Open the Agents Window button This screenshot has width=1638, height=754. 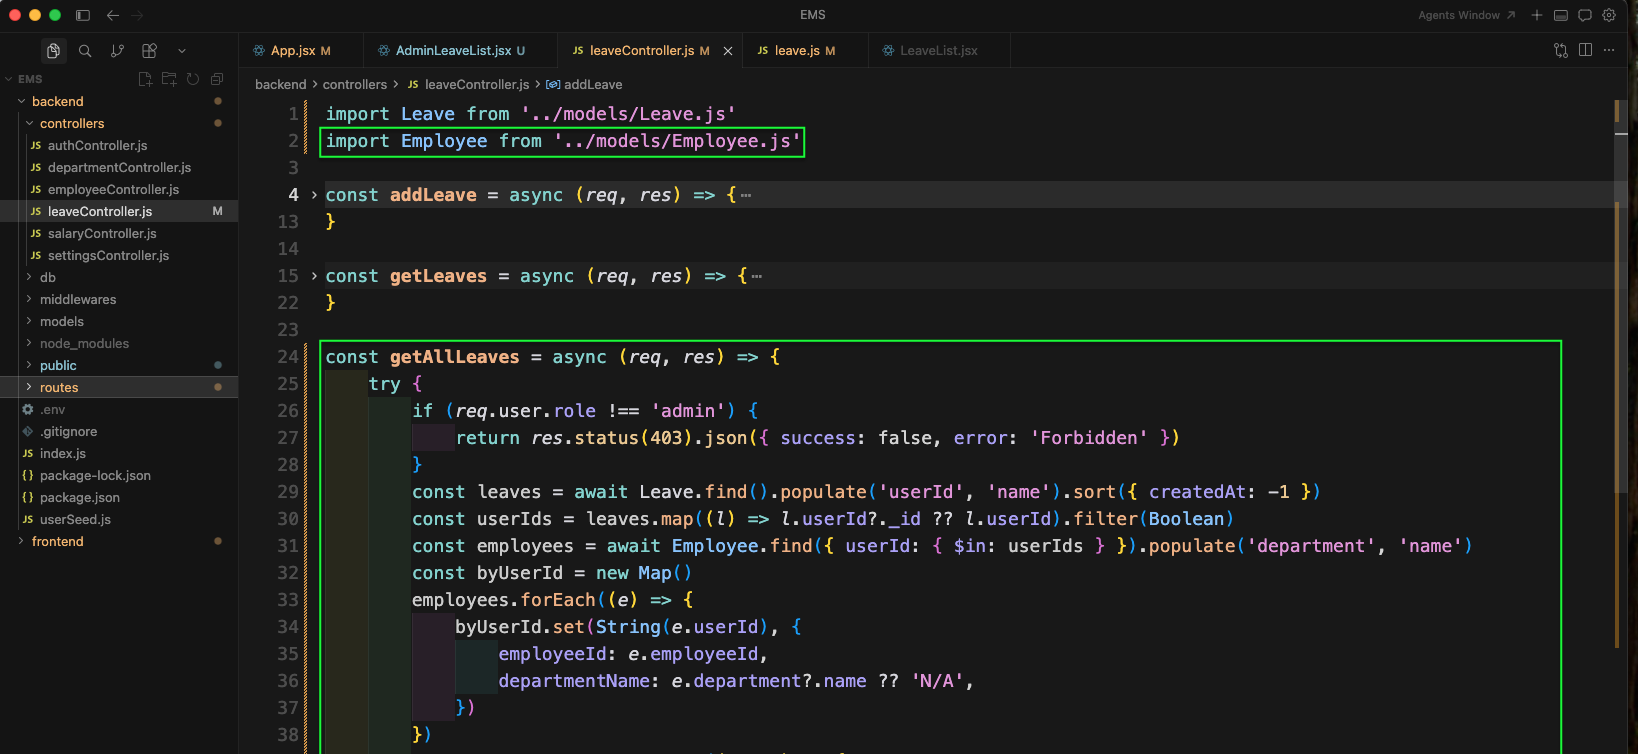(x=1466, y=15)
